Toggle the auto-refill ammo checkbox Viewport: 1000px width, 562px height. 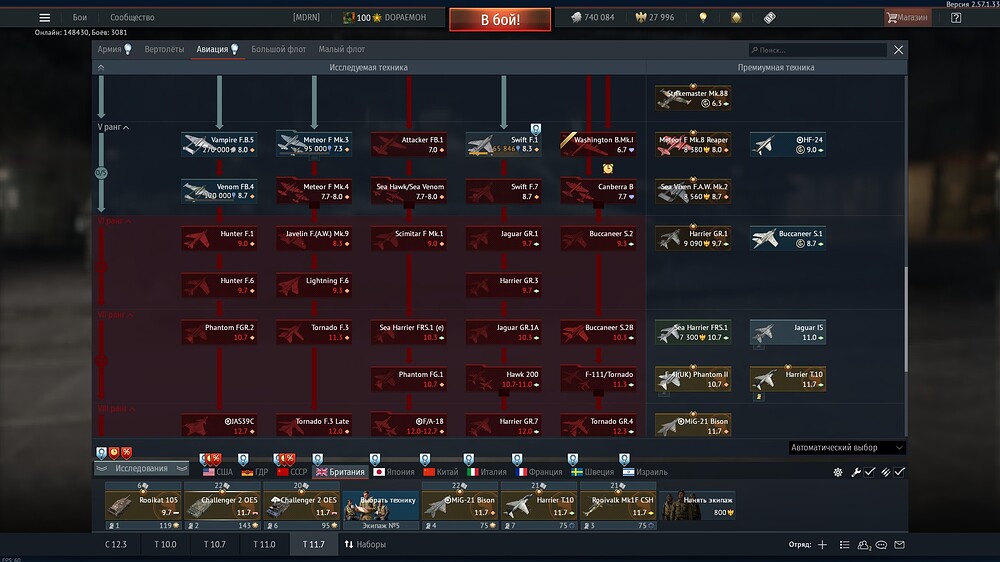tap(899, 472)
